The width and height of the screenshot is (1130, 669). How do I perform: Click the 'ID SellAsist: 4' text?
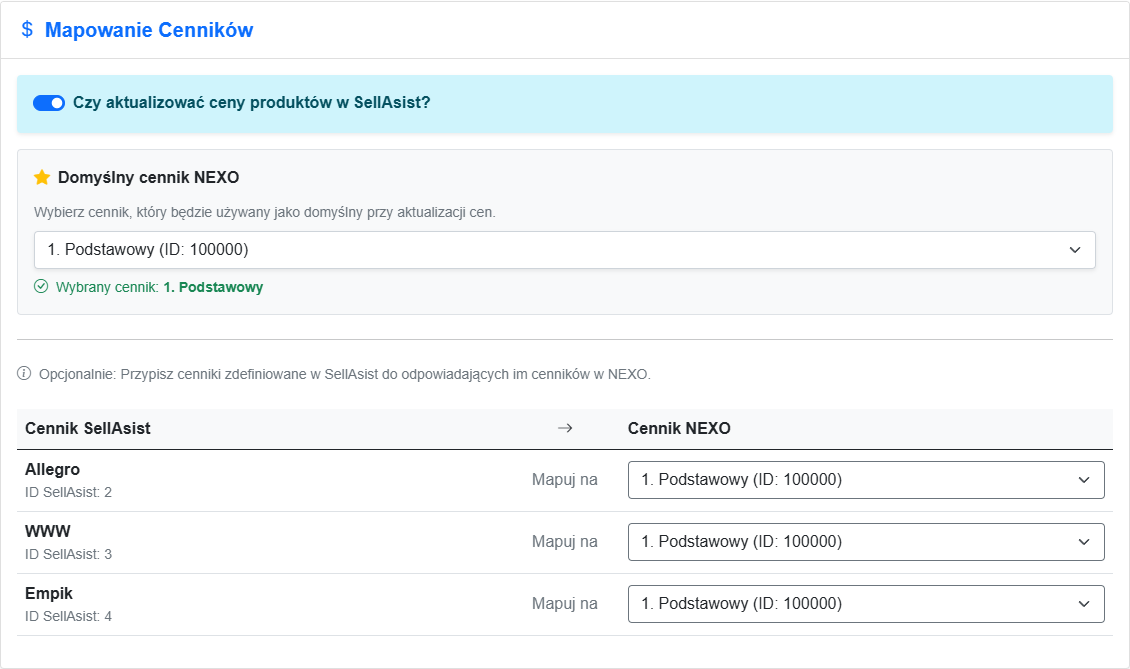(68, 616)
